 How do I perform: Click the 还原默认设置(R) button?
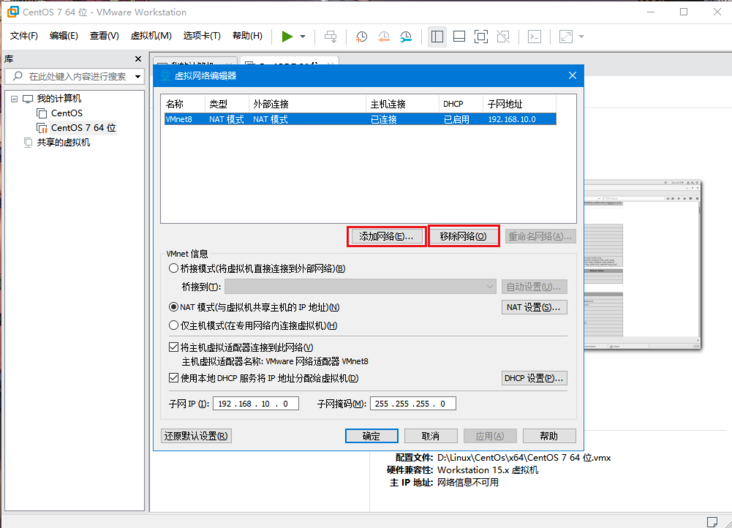196,436
